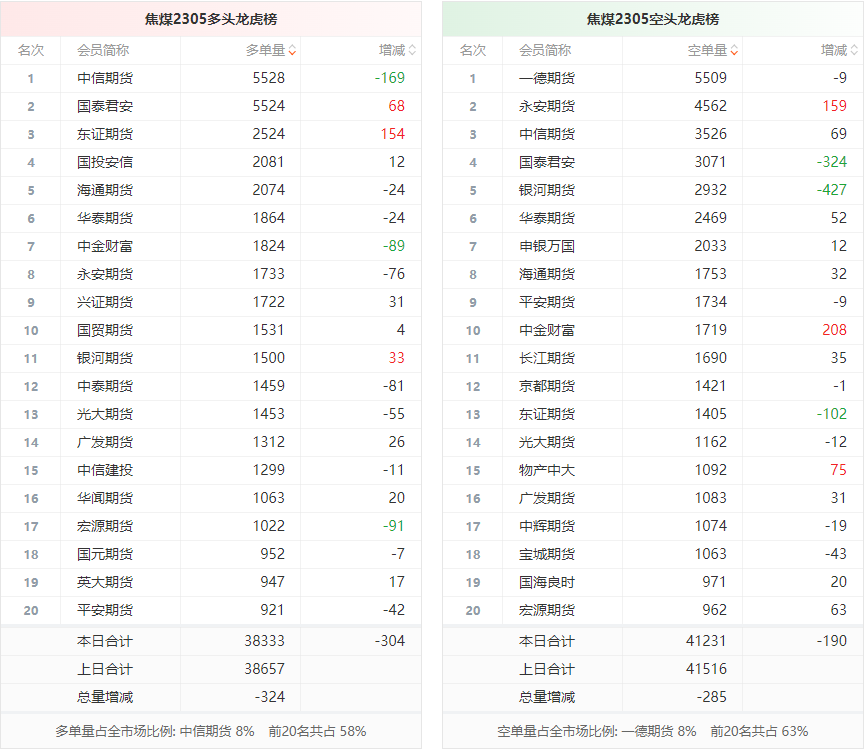Click sort arrows beside short table 增减
The image size is (865, 749).
point(854,50)
